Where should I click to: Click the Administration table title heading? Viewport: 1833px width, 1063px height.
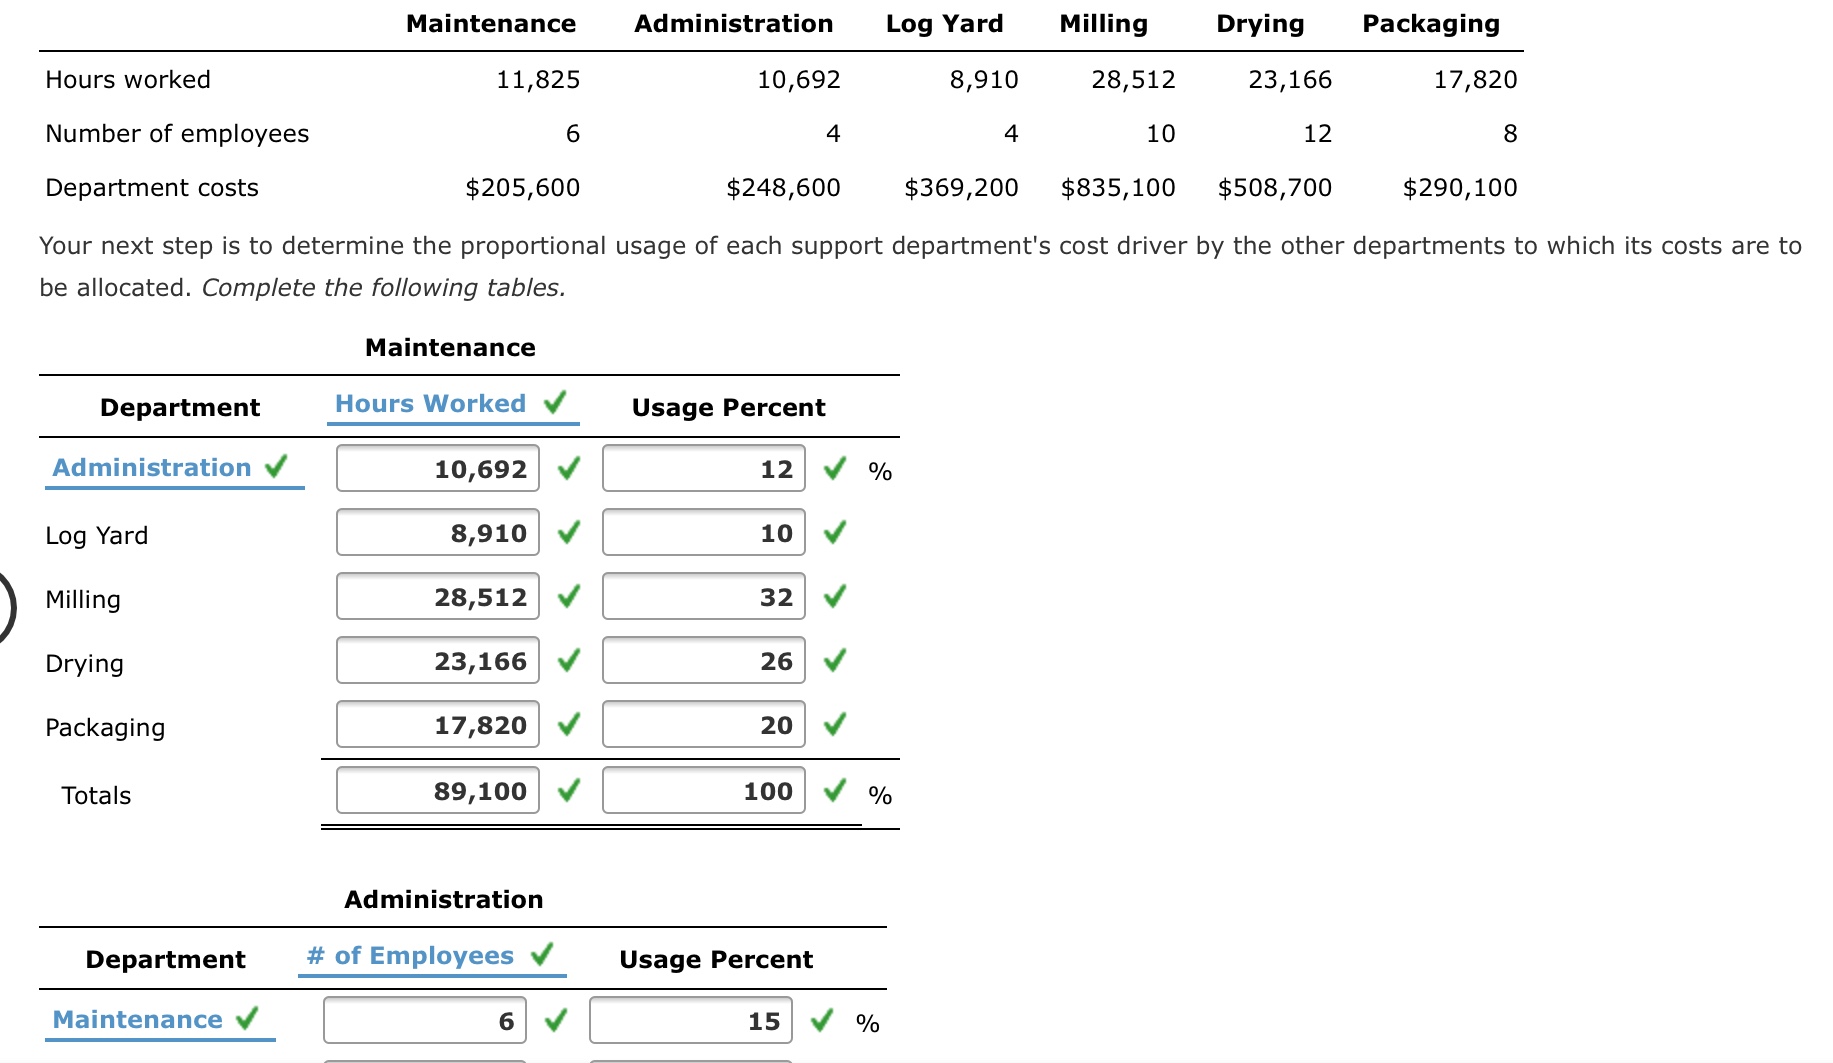(443, 899)
